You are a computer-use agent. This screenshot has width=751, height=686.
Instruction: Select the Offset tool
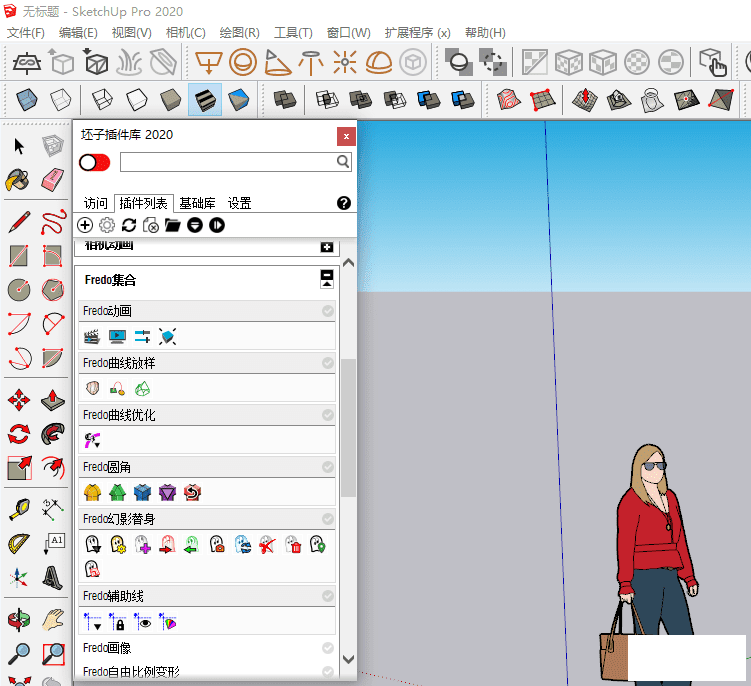[53, 468]
